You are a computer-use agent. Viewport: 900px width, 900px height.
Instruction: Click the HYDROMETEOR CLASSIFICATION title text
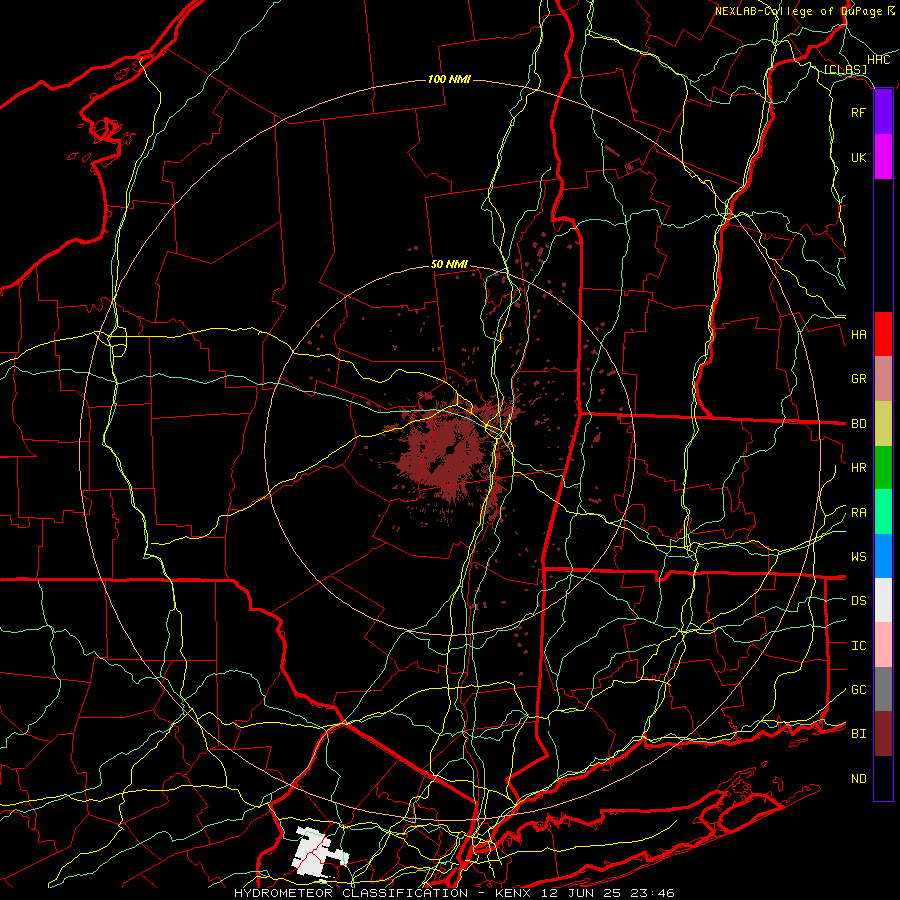(x=351, y=893)
